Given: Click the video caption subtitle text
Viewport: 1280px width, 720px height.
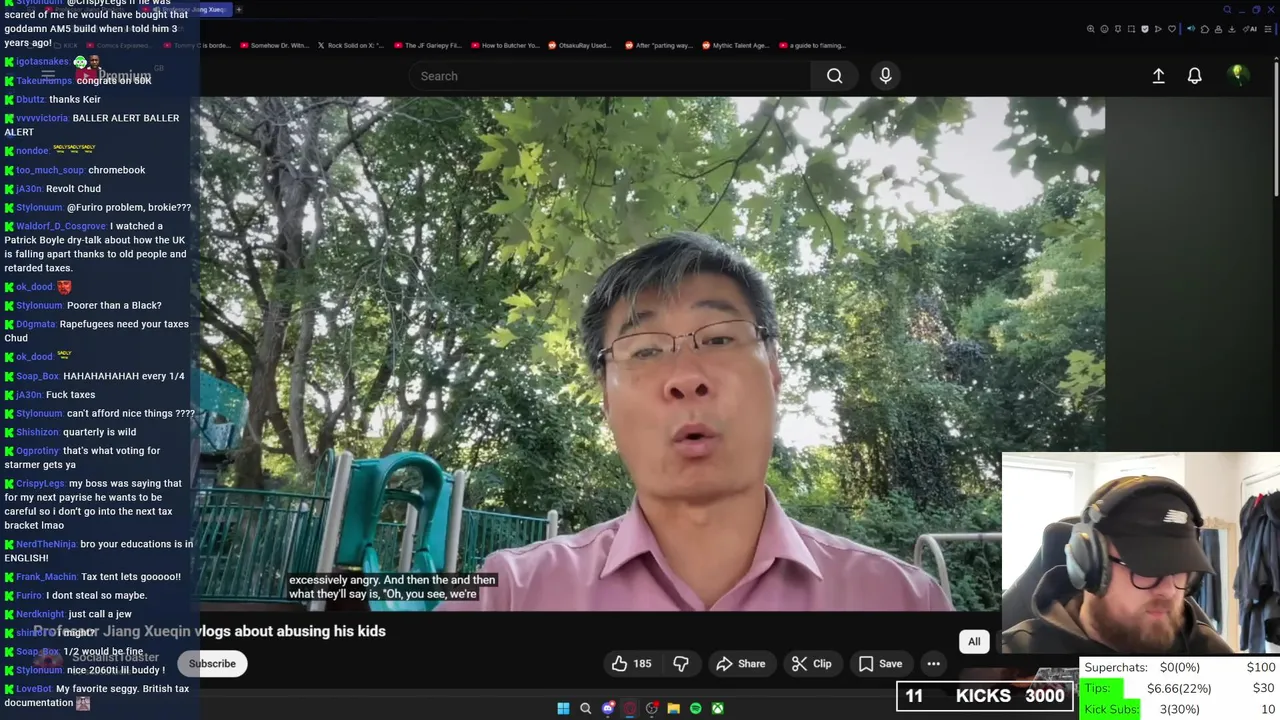Looking at the screenshot, I should pyautogui.click(x=392, y=587).
